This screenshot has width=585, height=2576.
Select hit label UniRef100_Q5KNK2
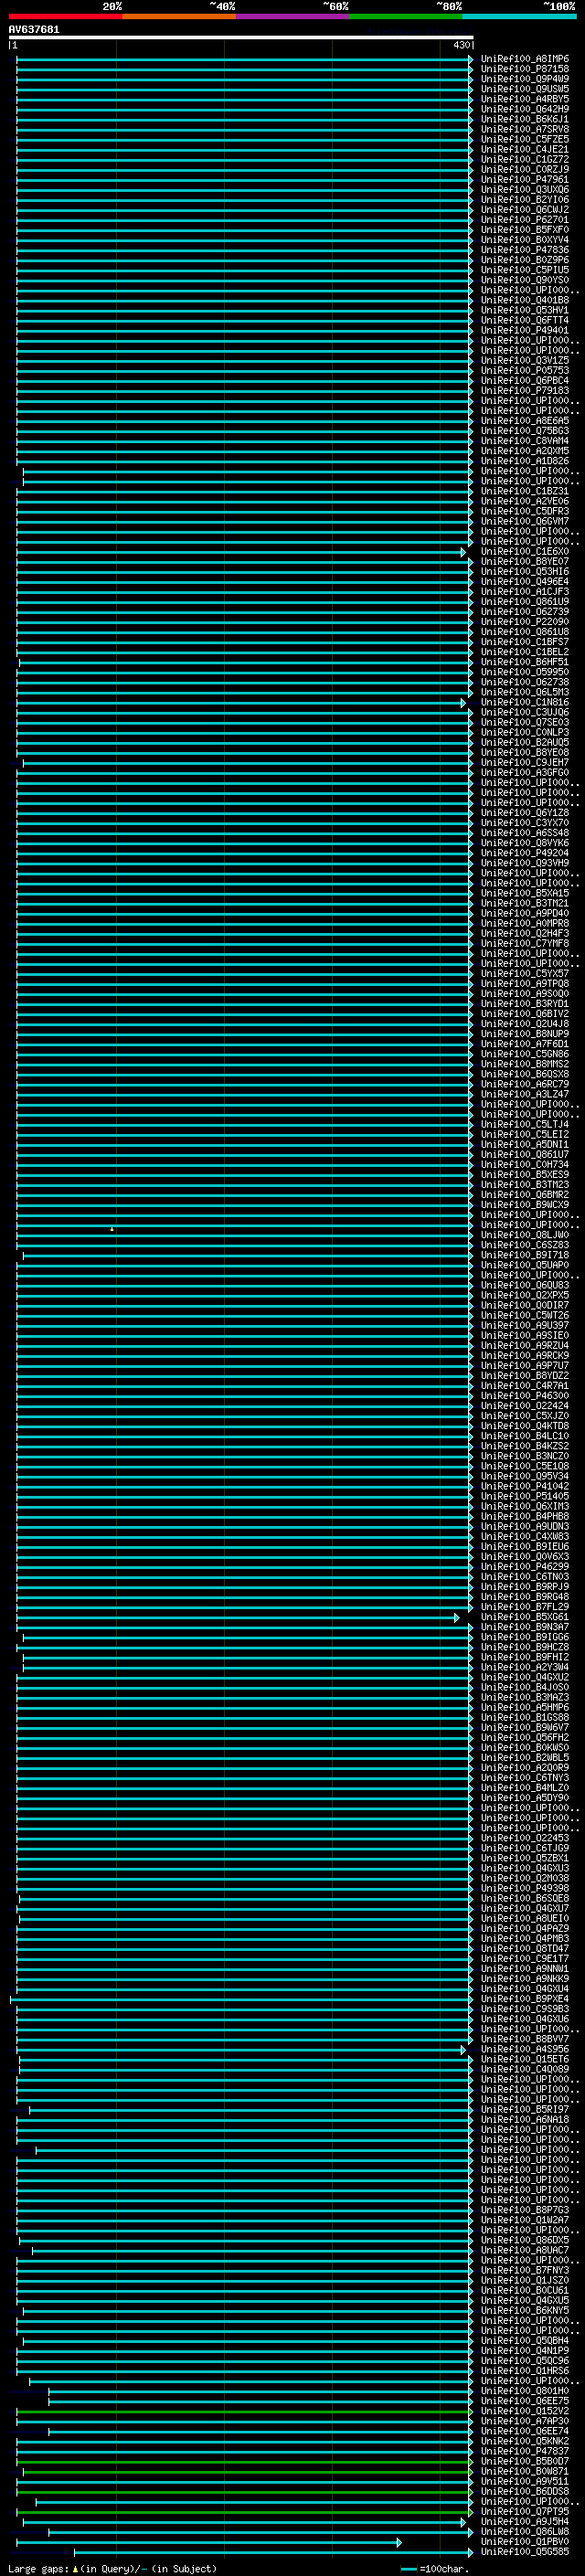525,2442
